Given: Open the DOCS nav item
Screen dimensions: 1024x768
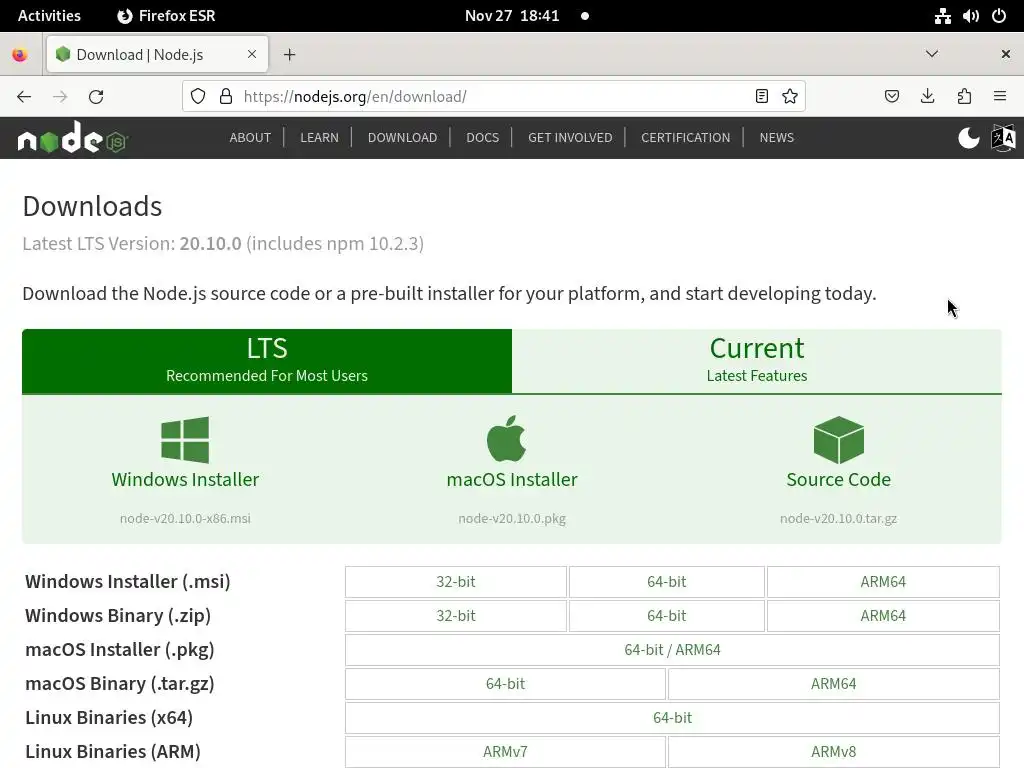Looking at the screenshot, I should point(483,138).
